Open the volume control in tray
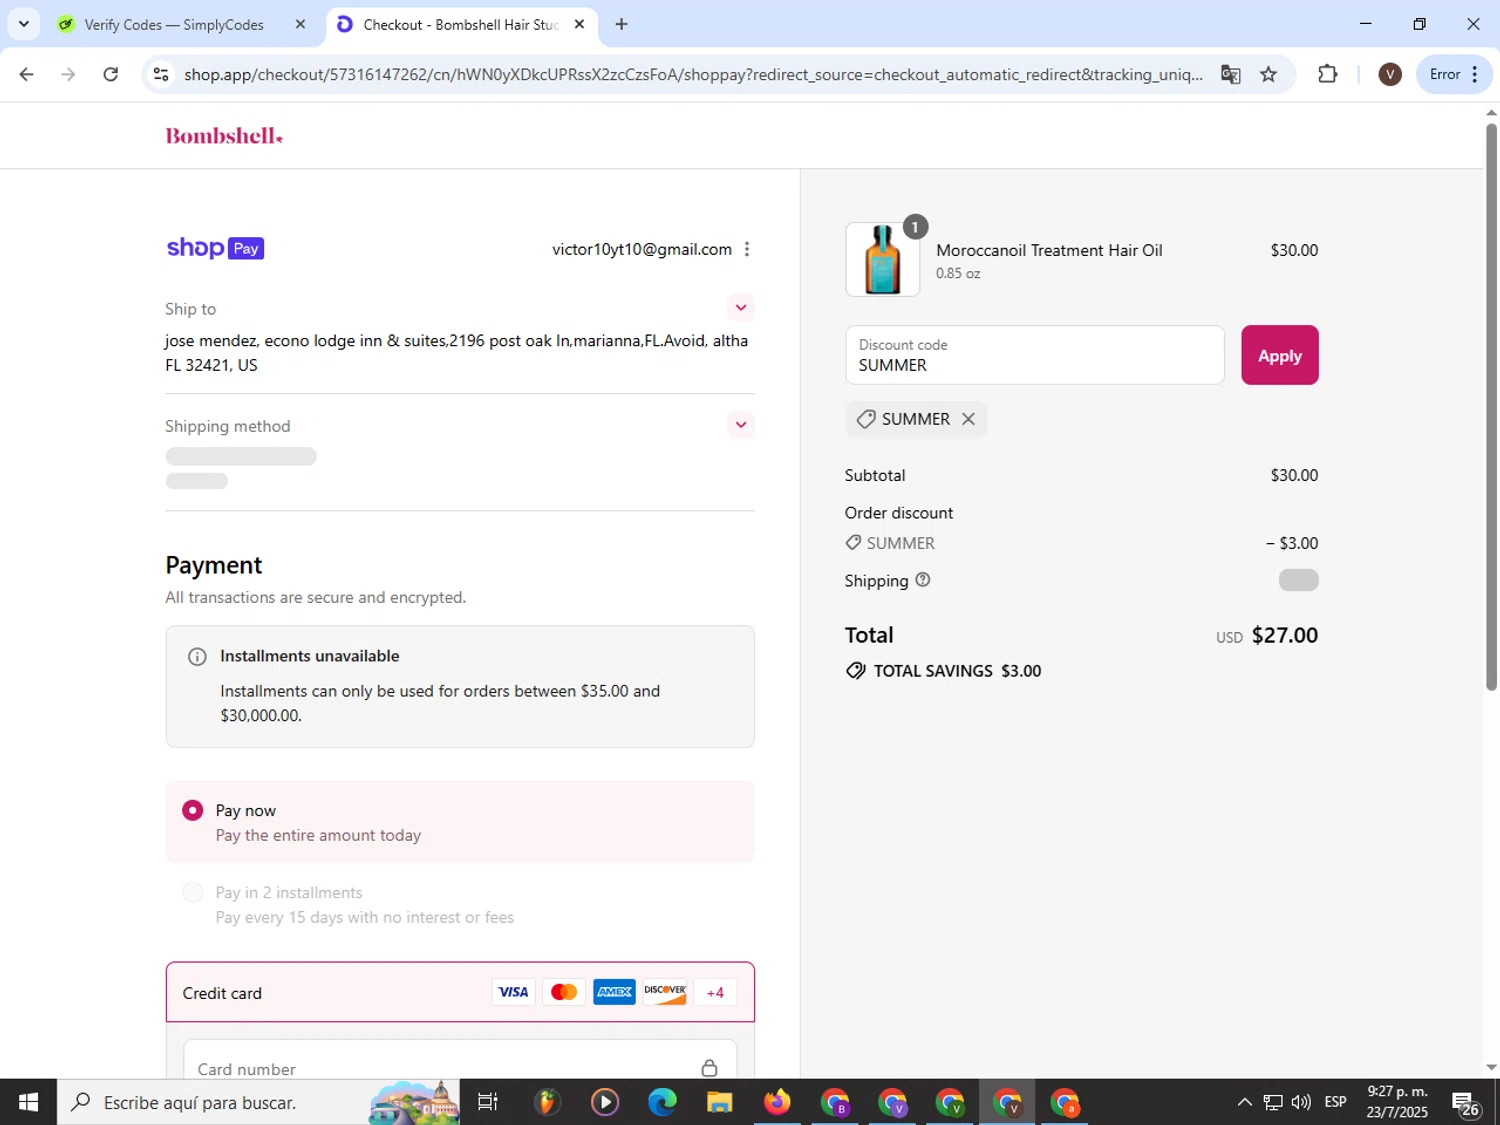The image size is (1500, 1125). (1301, 1102)
